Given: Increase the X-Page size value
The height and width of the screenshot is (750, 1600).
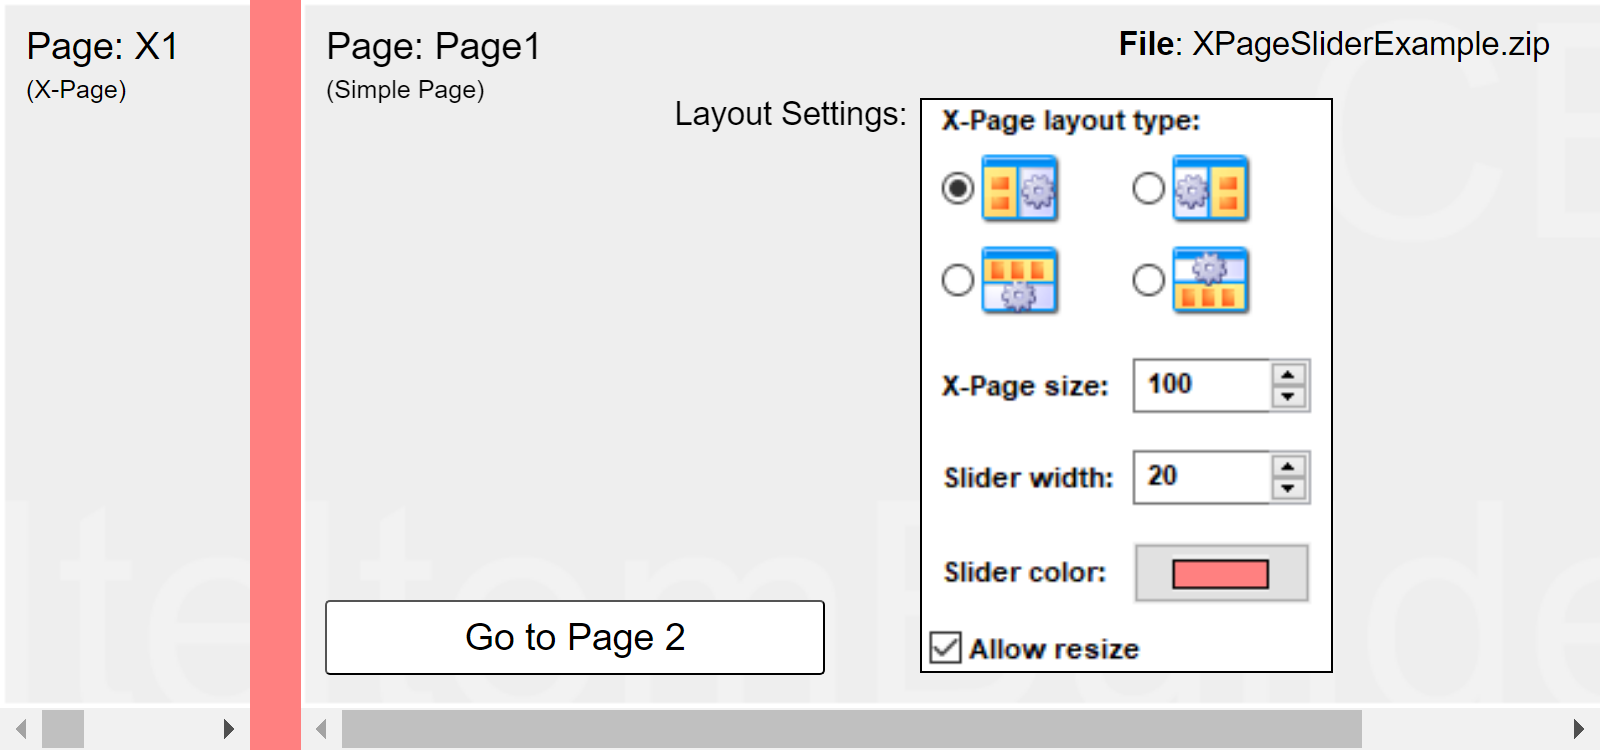Looking at the screenshot, I should (x=1288, y=375).
